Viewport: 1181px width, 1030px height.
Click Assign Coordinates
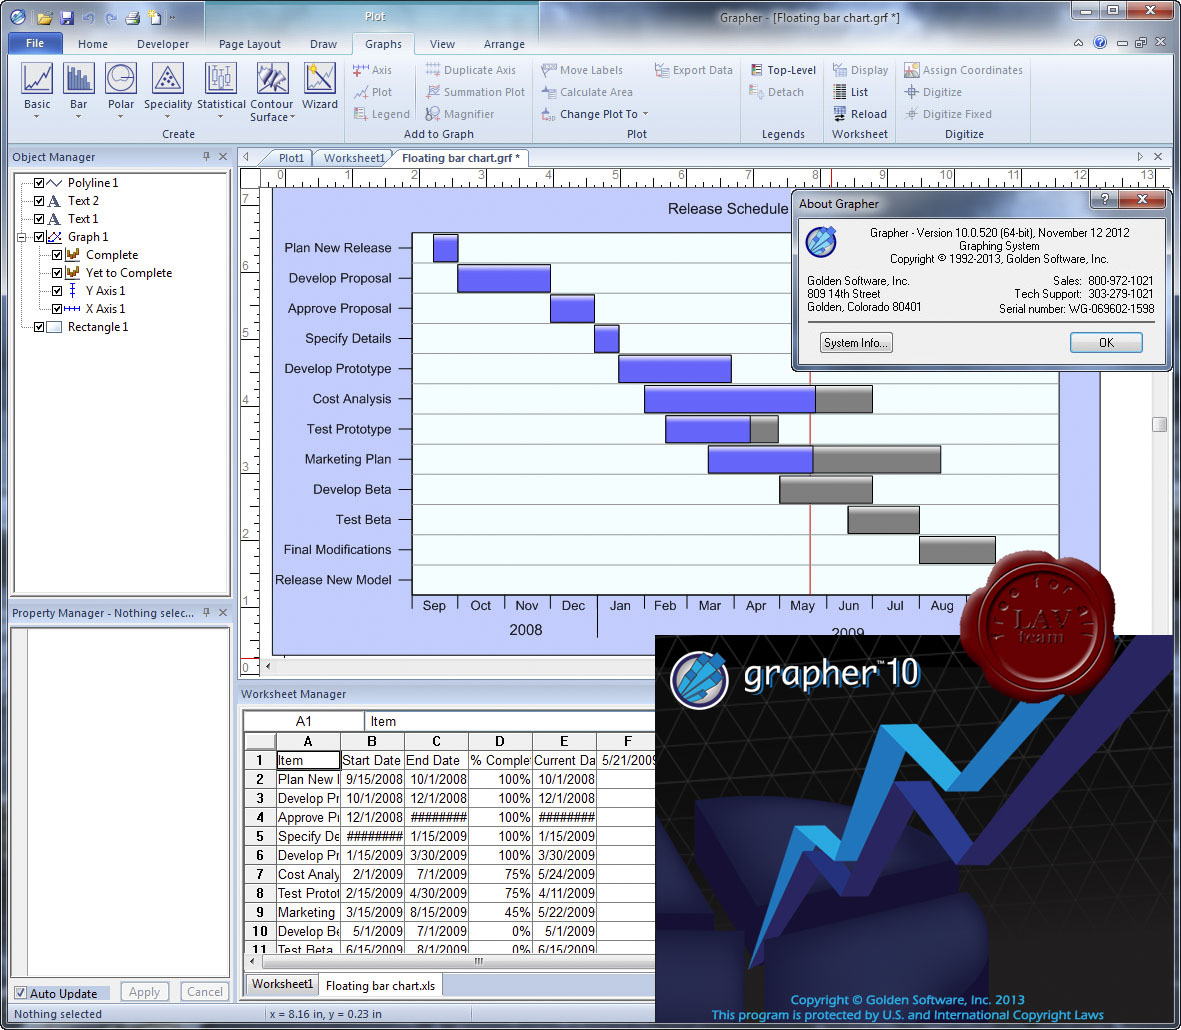tap(963, 70)
